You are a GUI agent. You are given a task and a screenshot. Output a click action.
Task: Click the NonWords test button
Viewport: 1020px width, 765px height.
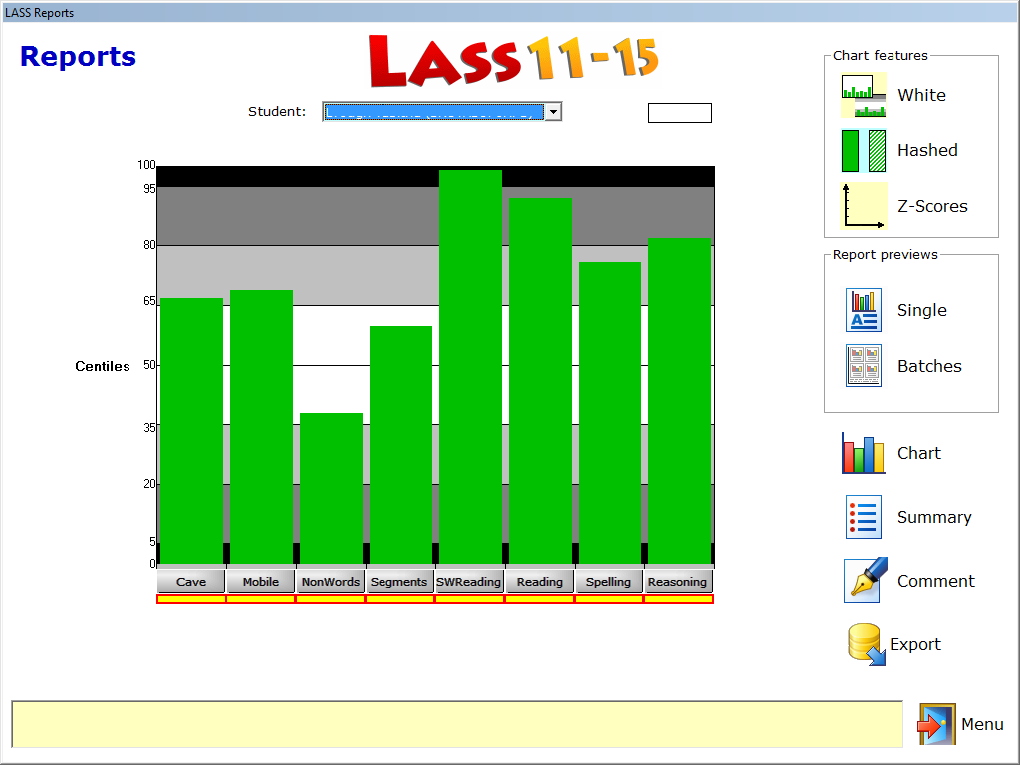pyautogui.click(x=330, y=582)
